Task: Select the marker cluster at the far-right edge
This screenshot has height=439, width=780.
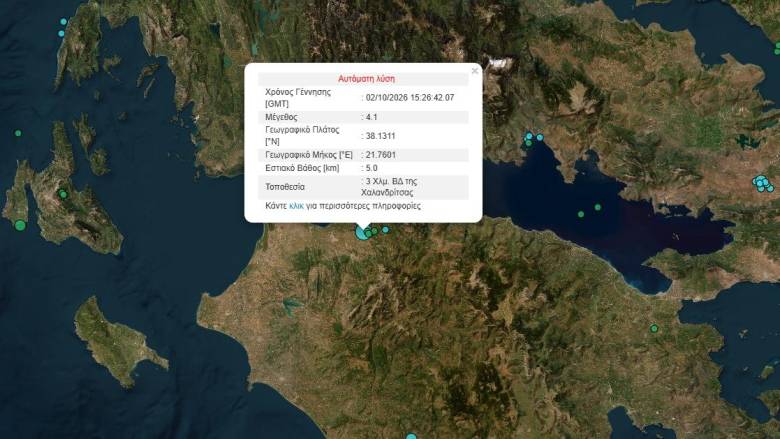Action: [x=762, y=183]
